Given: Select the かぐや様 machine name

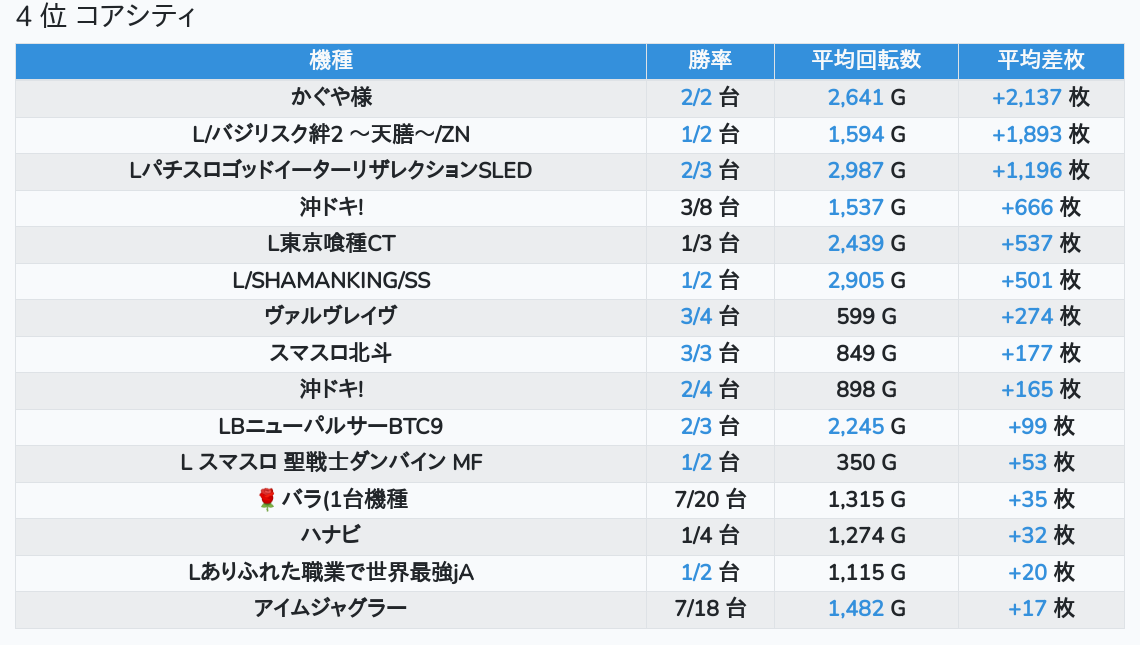Looking at the screenshot, I should (332, 97).
